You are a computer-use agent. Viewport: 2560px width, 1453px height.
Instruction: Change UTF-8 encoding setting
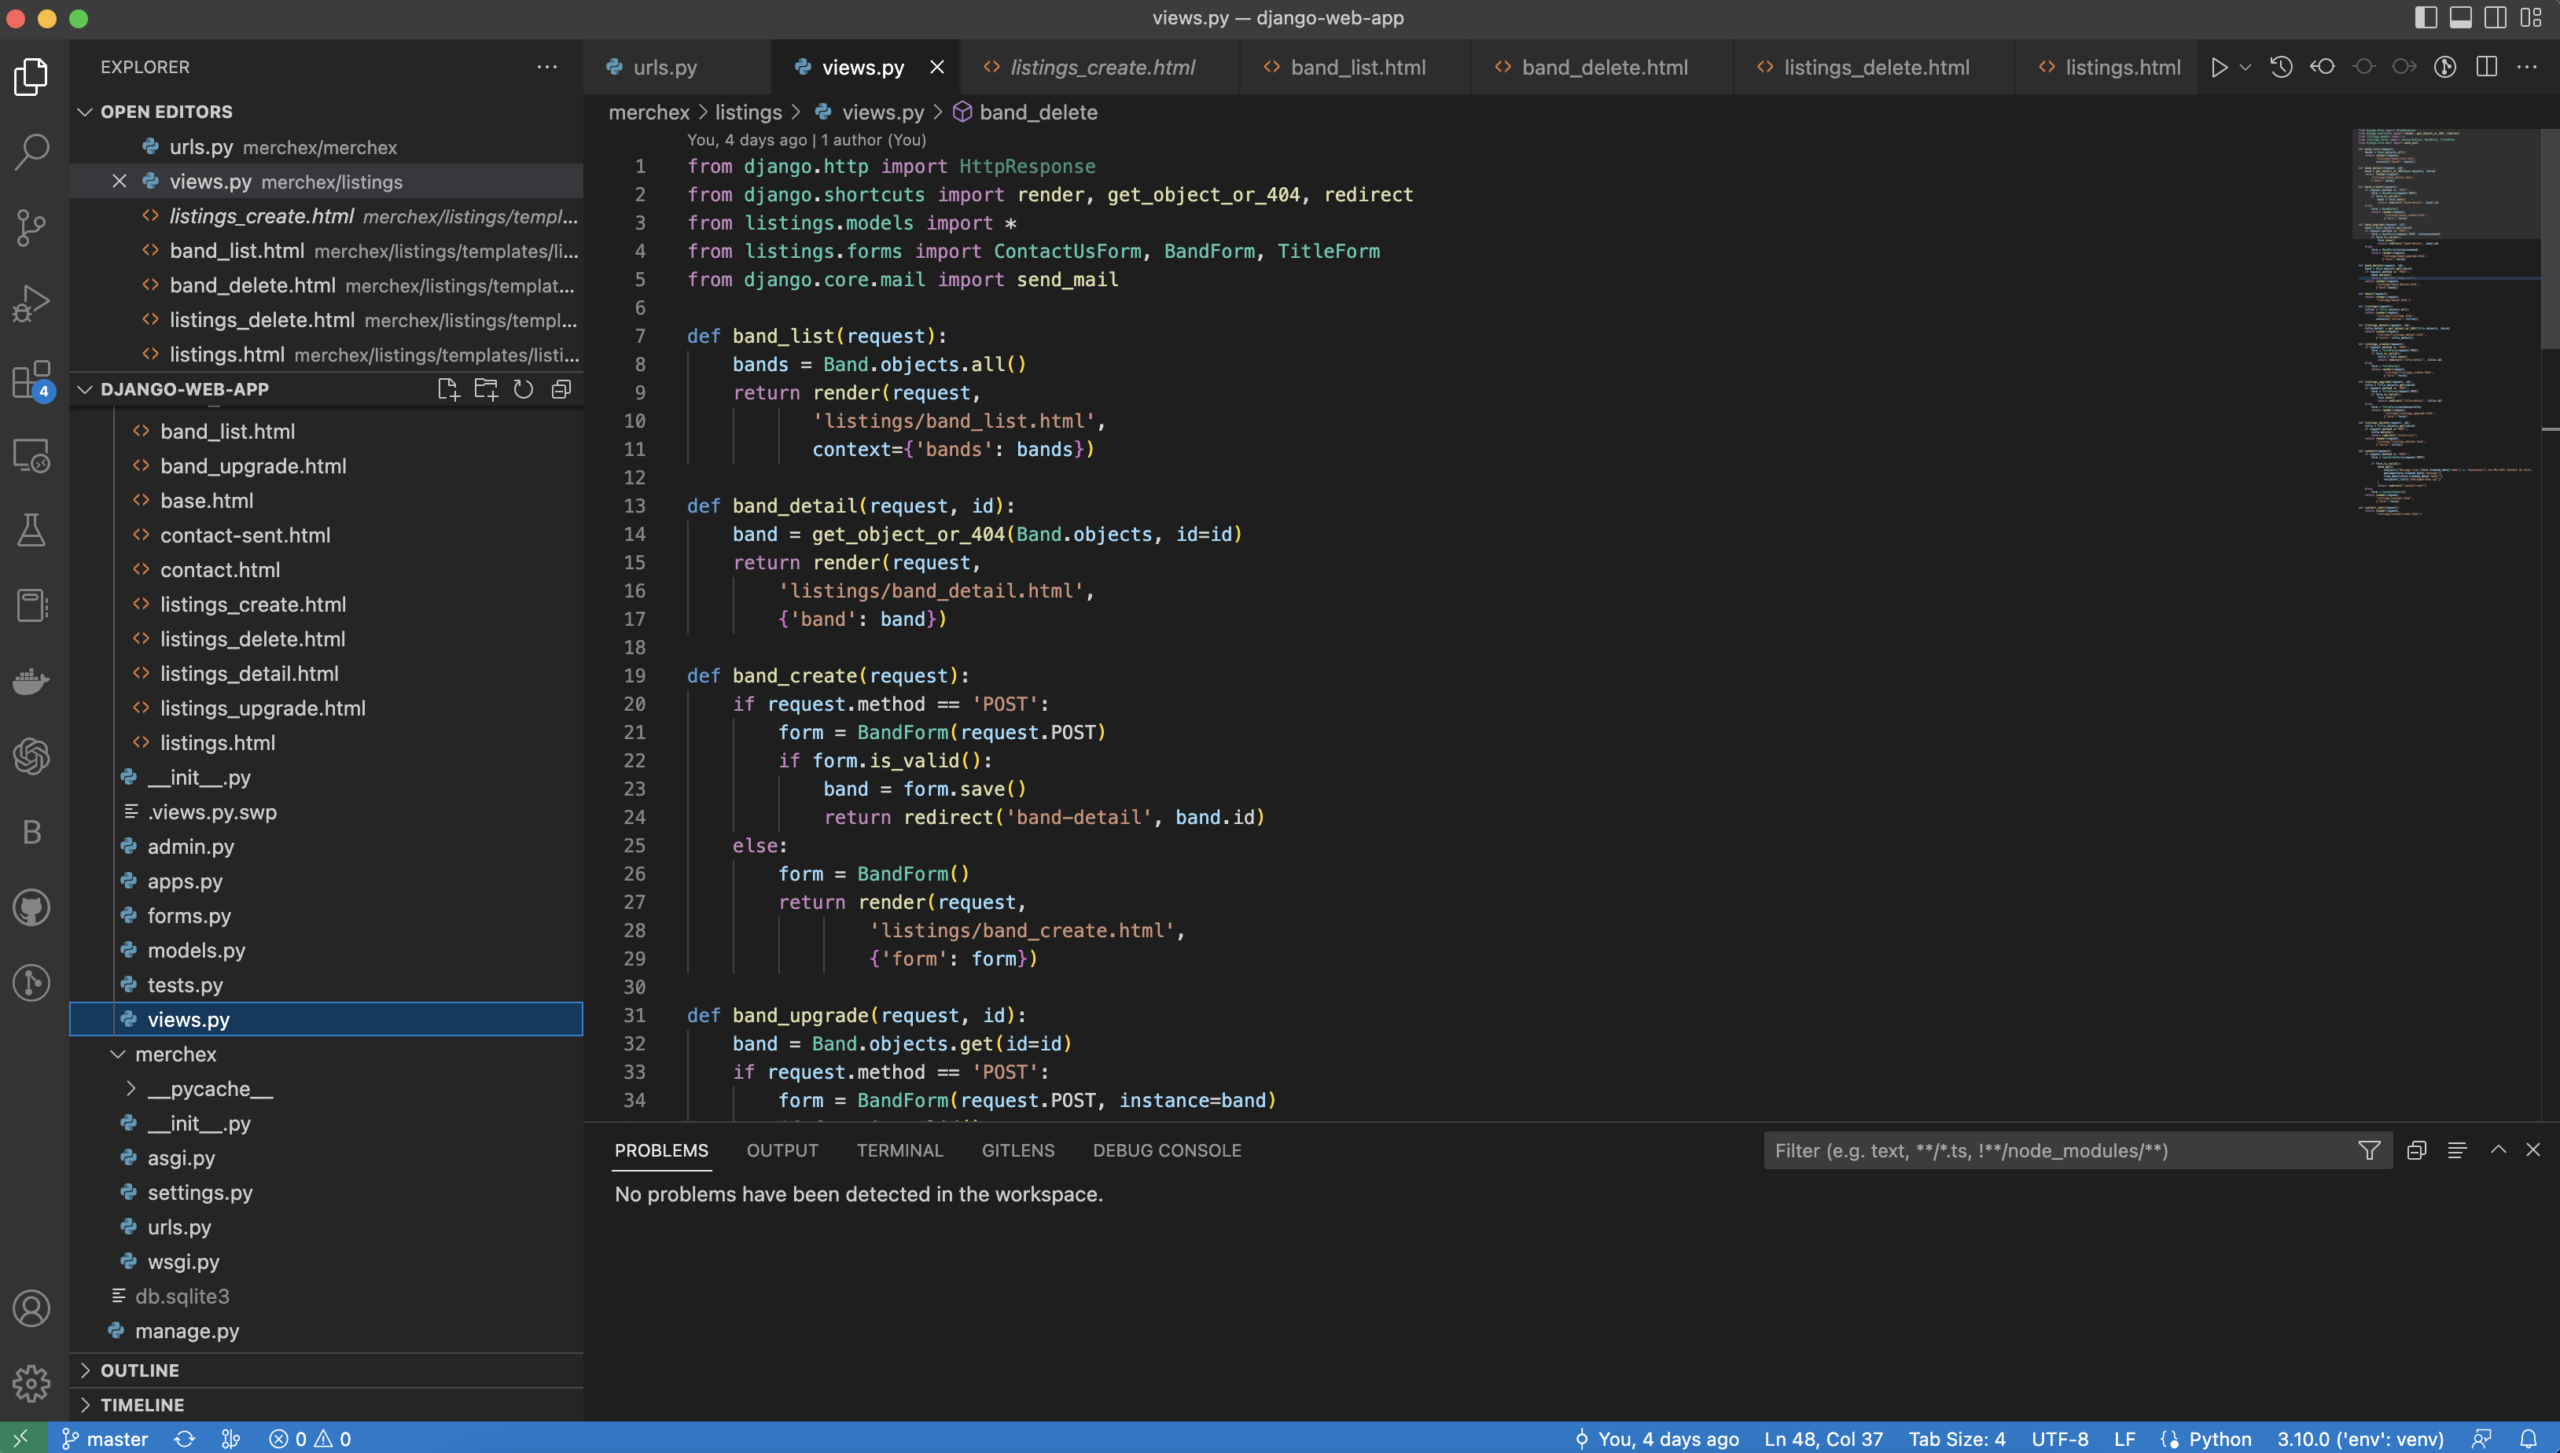(x=2059, y=1438)
